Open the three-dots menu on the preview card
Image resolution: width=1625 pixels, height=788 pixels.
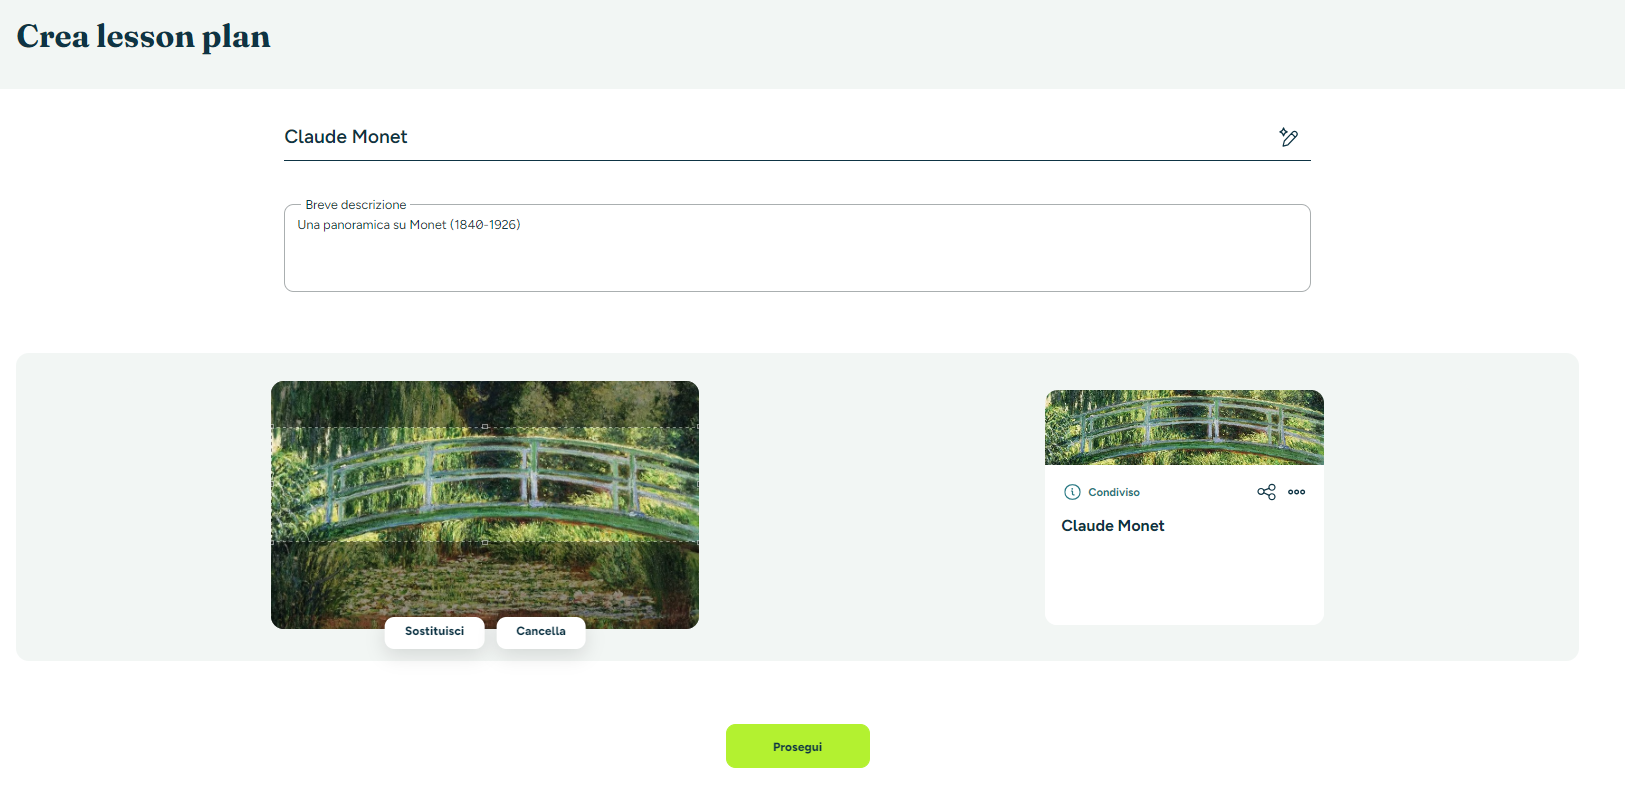click(x=1296, y=492)
